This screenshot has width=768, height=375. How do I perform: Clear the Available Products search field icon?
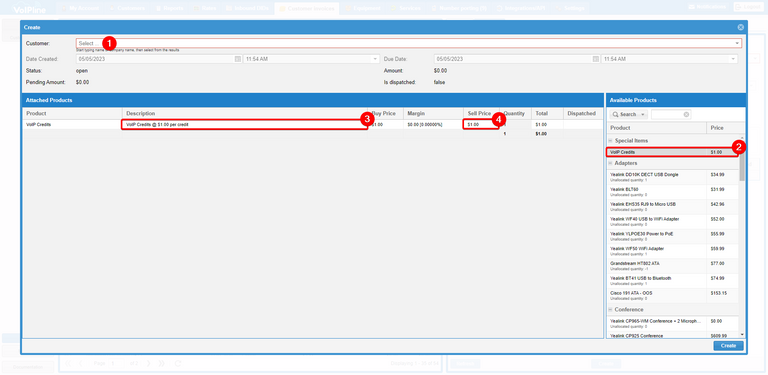point(687,114)
